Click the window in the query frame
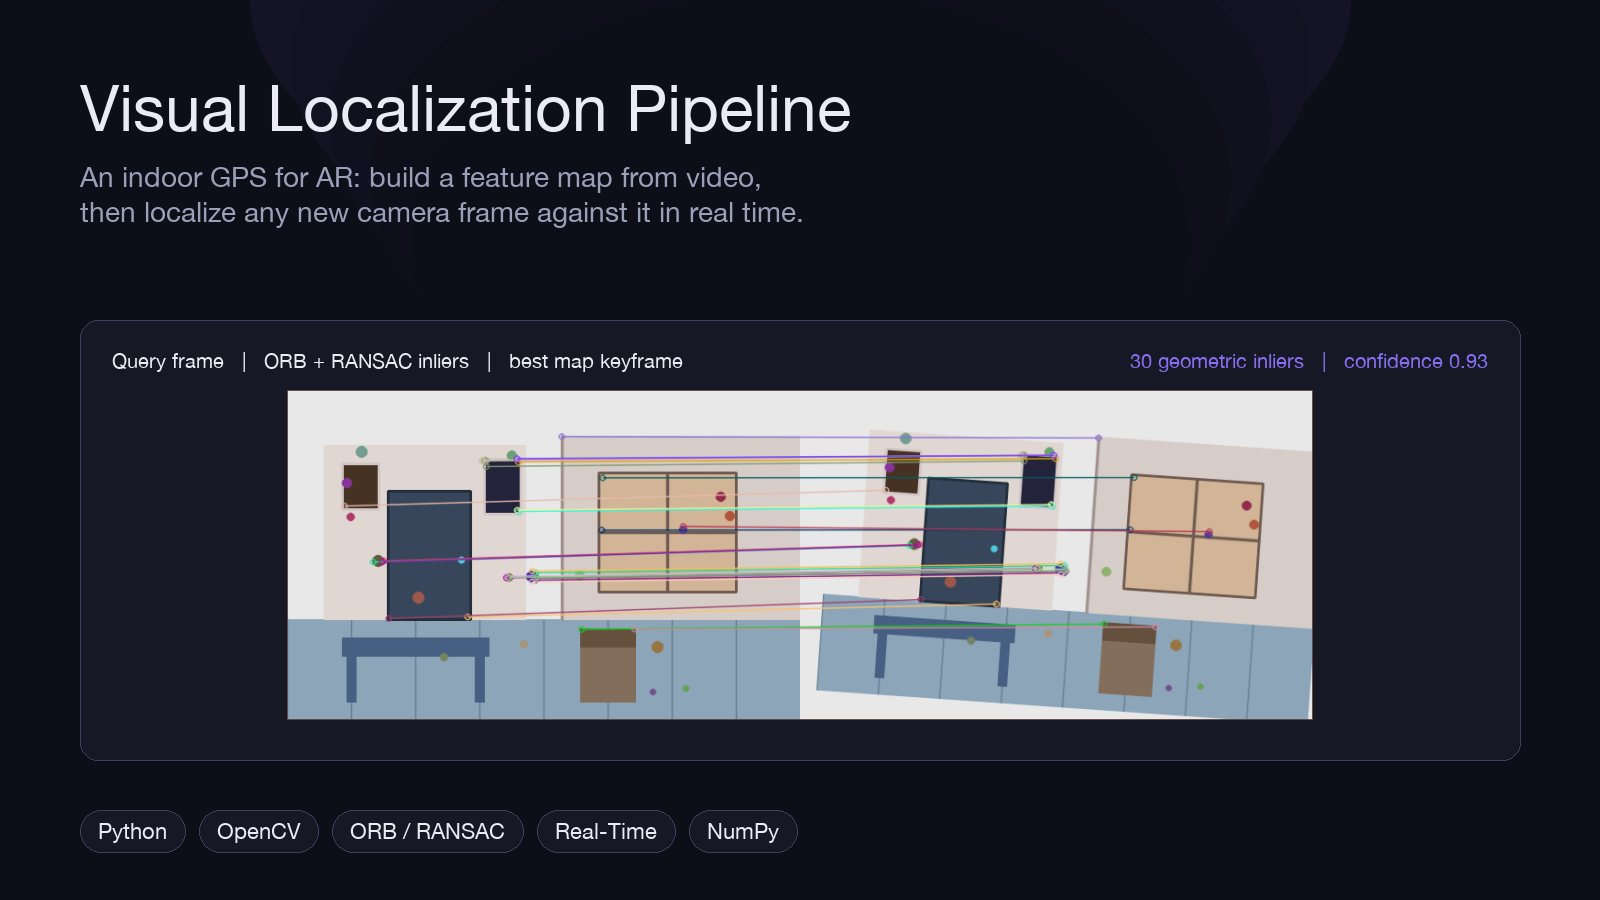This screenshot has height=900, width=1600. (x=668, y=532)
